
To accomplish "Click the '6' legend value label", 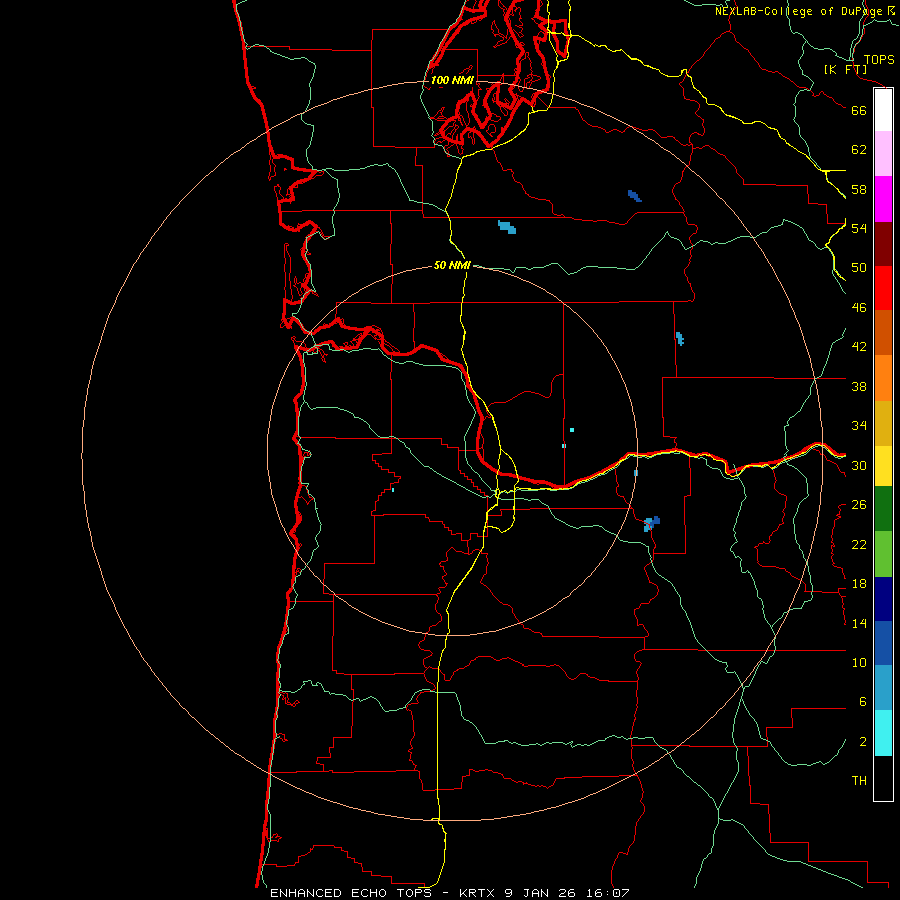I will 863,702.
